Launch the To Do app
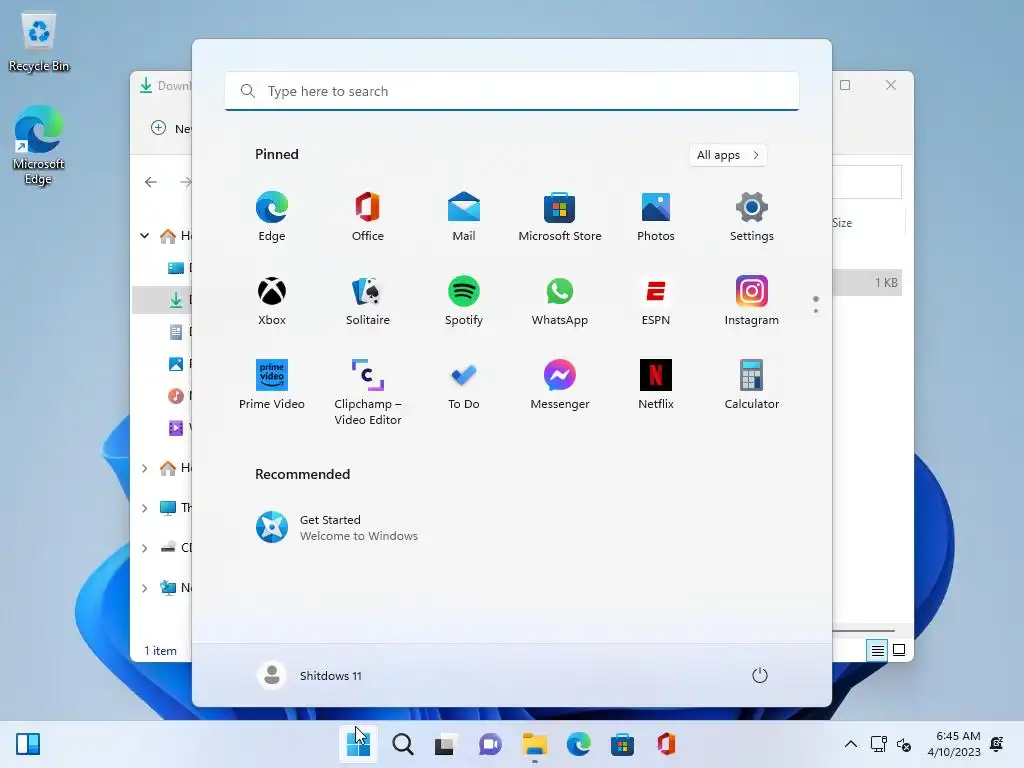1024x768 pixels. click(x=464, y=385)
